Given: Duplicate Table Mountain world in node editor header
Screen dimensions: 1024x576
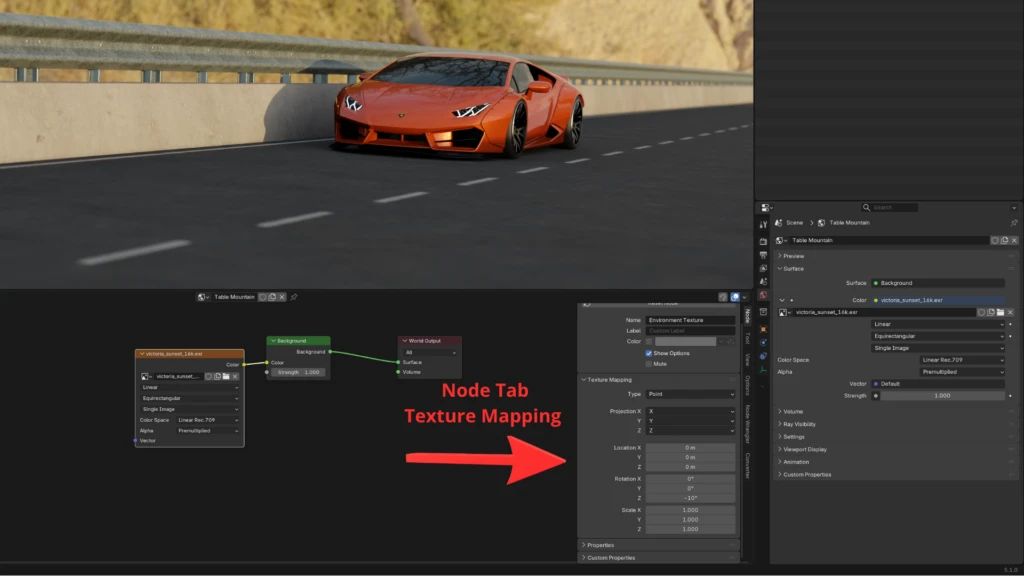Looking at the screenshot, I should pyautogui.click(x=272, y=297).
